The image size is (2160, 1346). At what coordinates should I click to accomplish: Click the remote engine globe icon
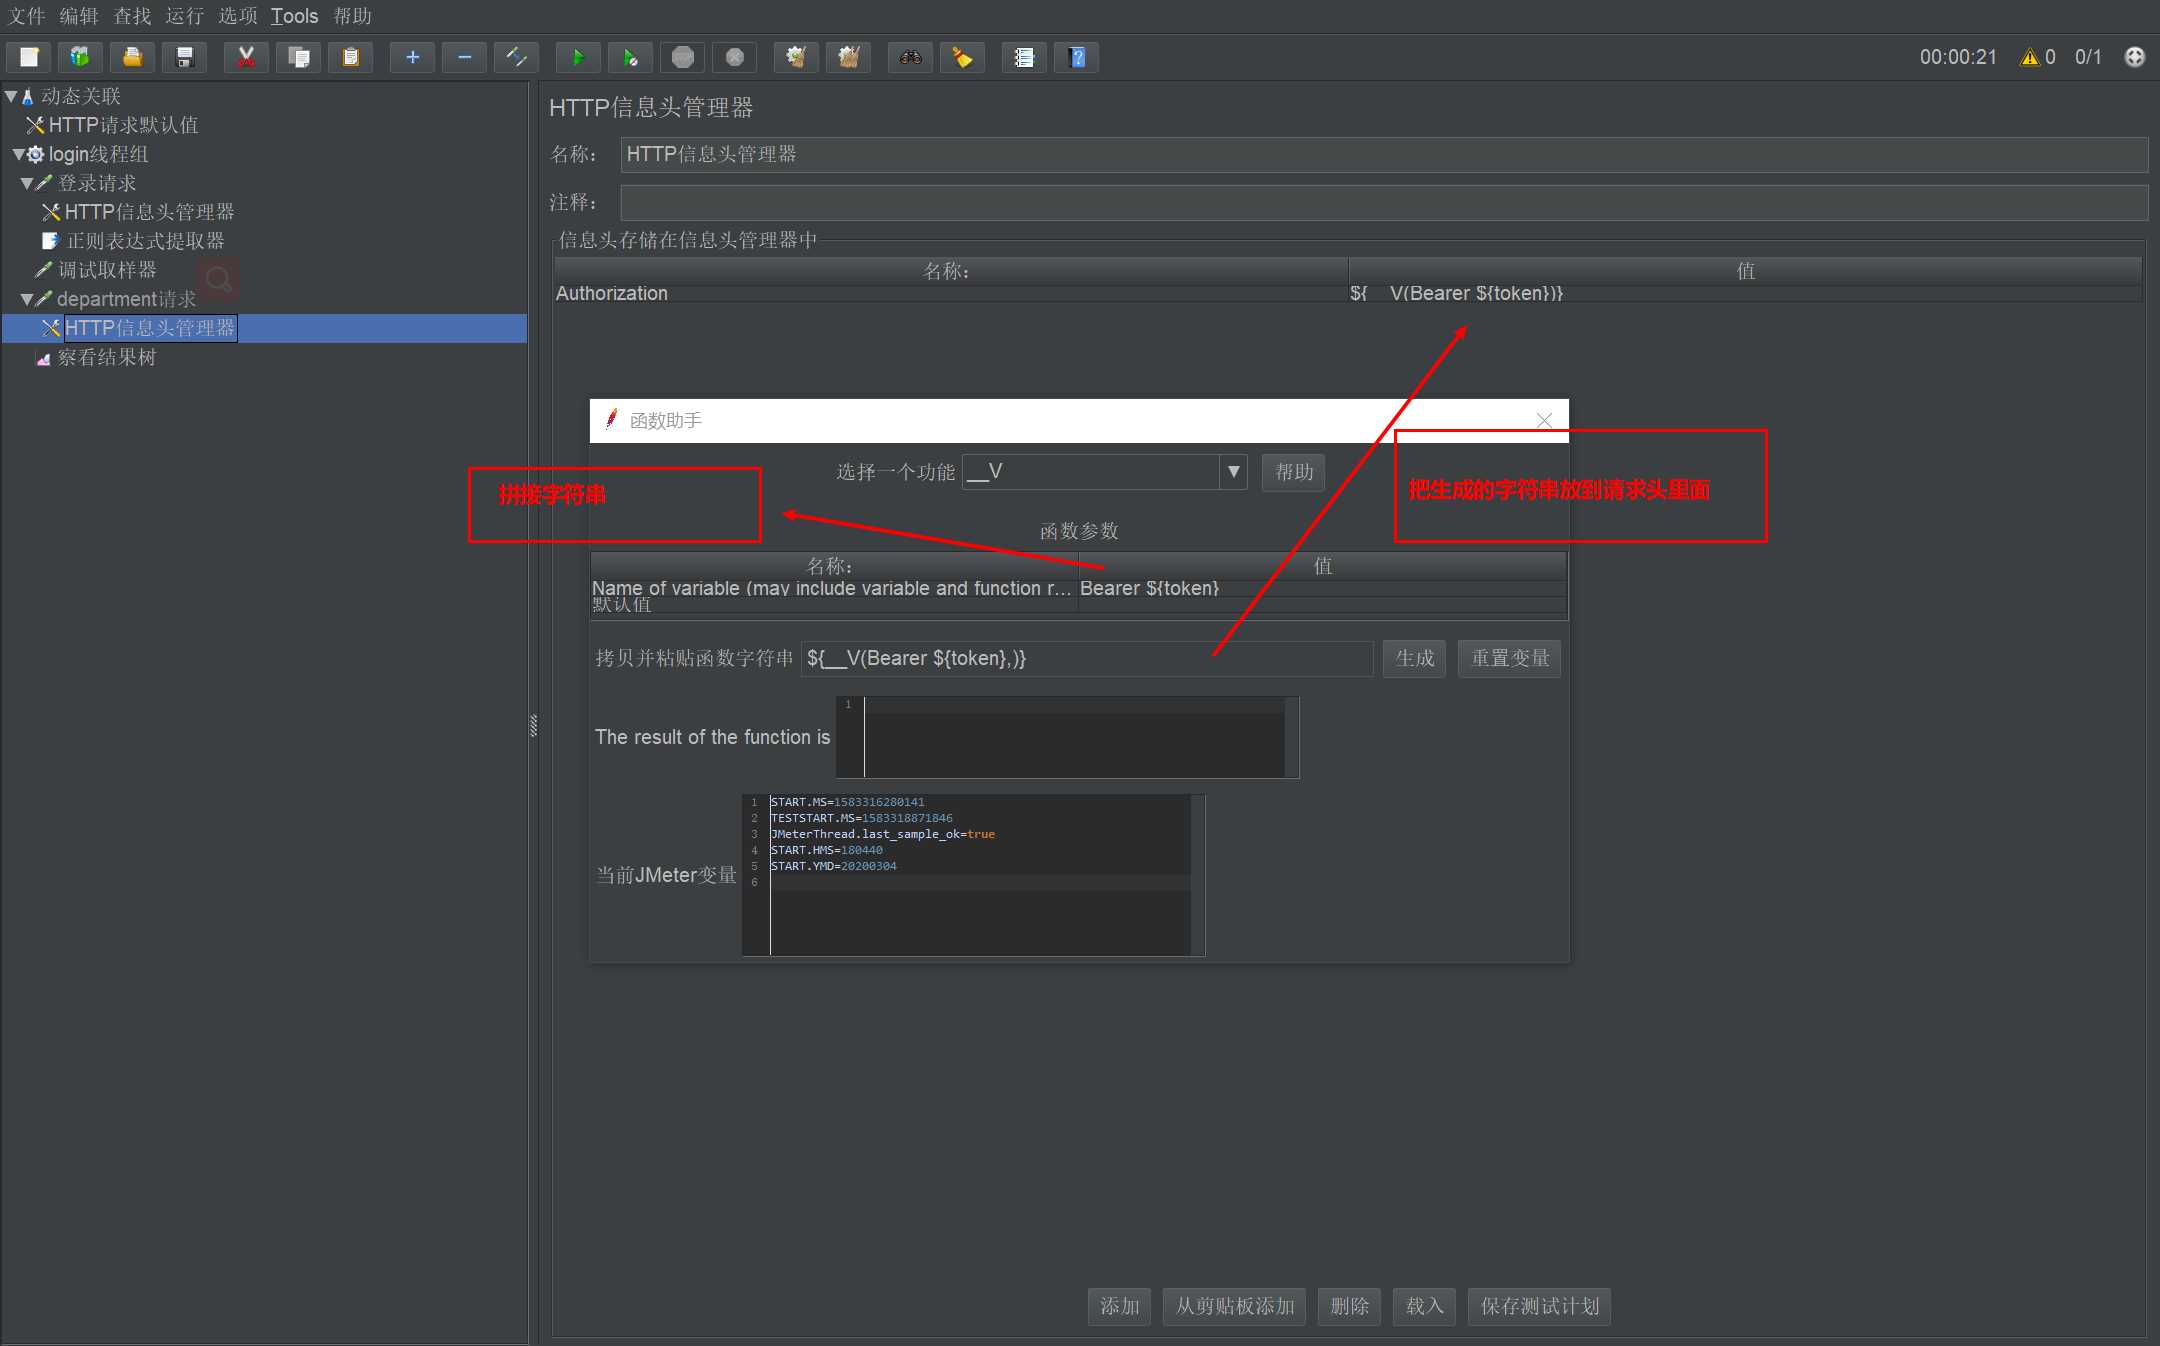2134,57
